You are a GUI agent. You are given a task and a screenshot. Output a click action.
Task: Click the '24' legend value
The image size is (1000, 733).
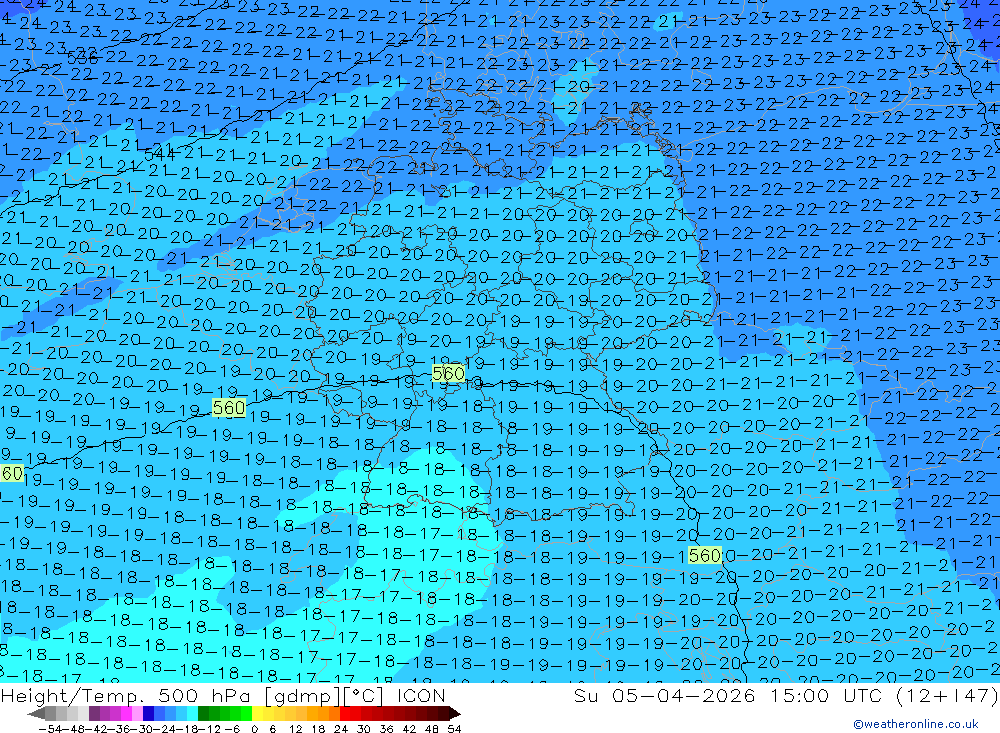coord(341,729)
